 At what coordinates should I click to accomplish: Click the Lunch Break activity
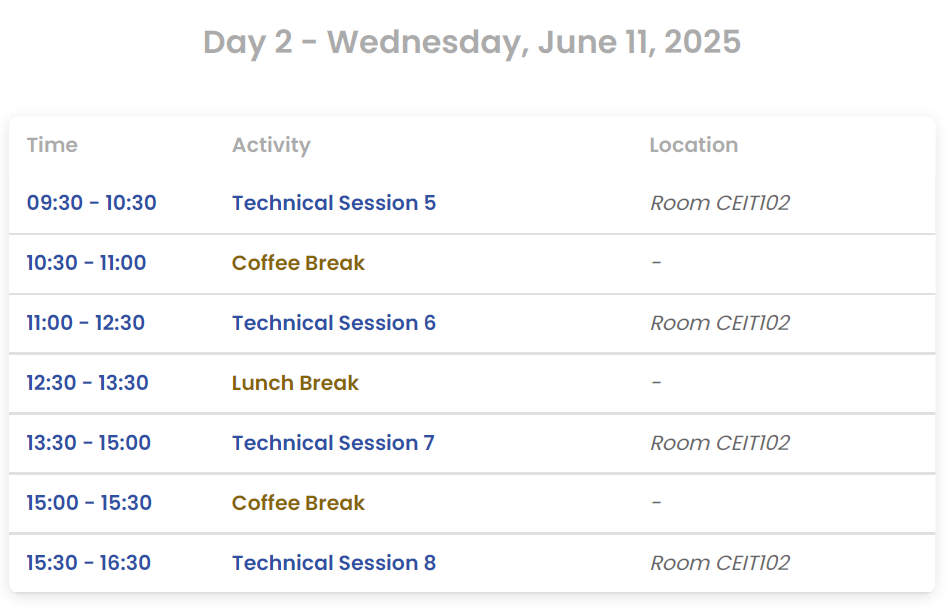click(x=295, y=383)
